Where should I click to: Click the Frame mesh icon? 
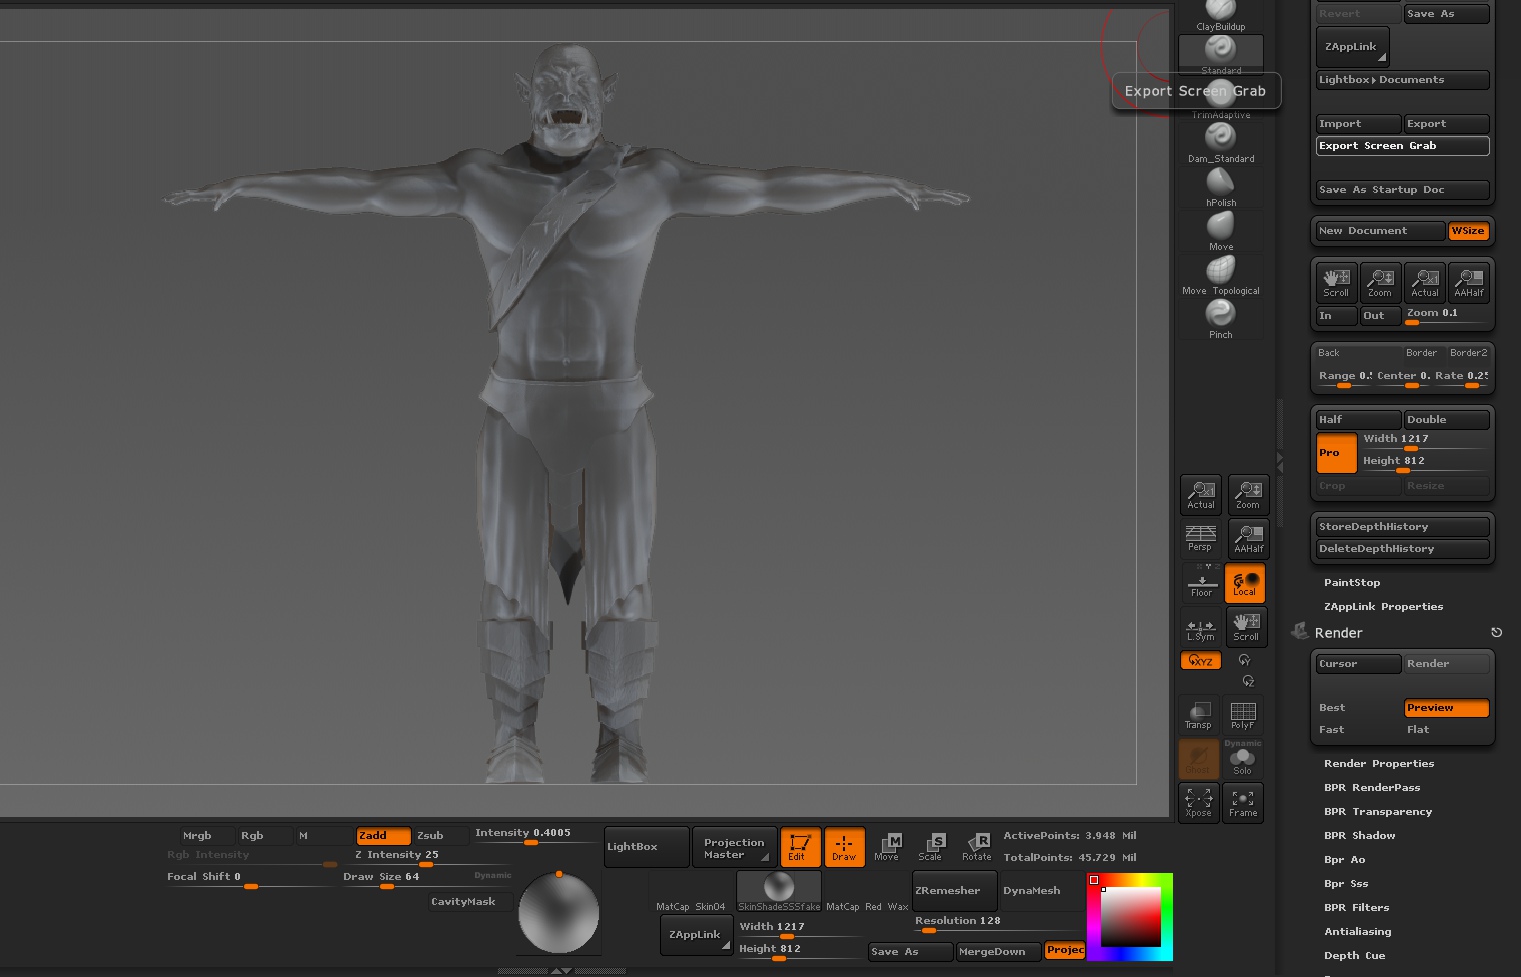click(1243, 802)
